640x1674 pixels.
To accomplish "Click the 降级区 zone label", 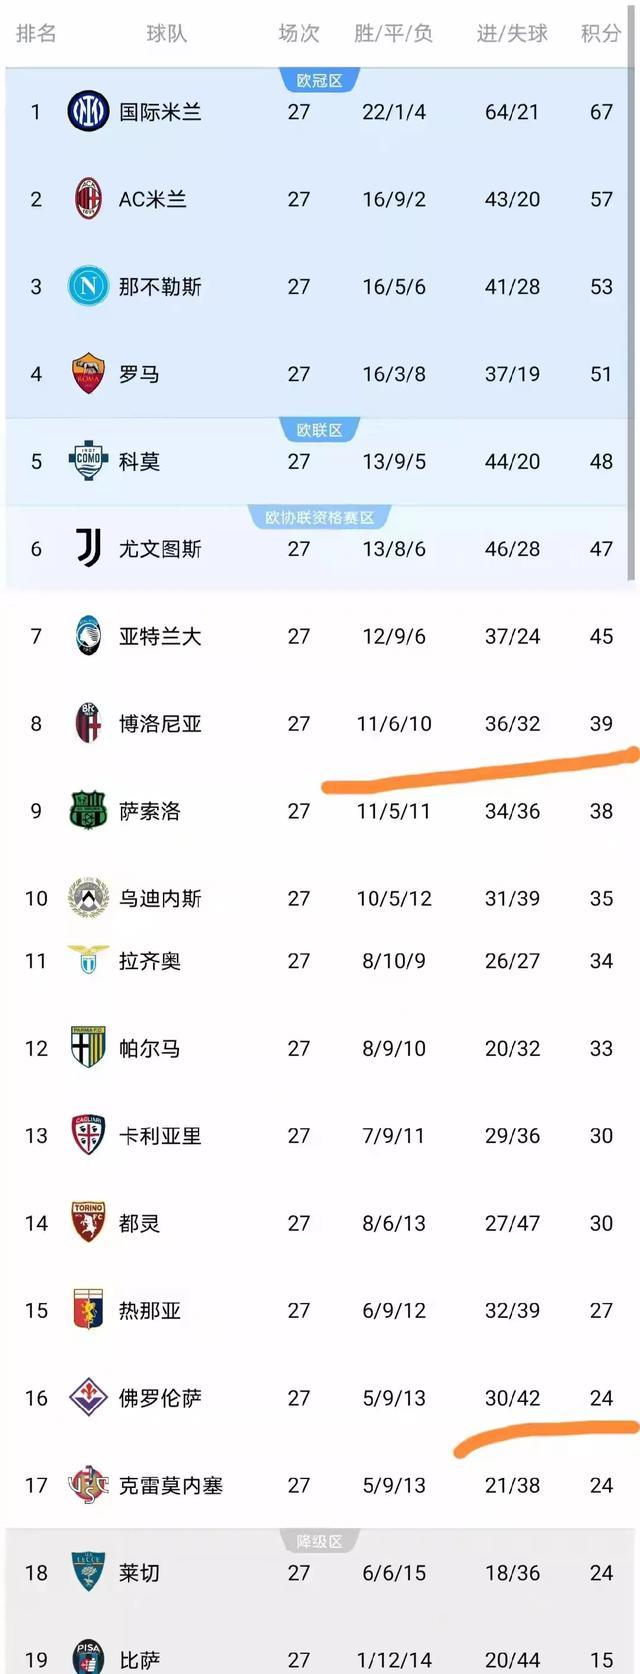I will point(320,1542).
